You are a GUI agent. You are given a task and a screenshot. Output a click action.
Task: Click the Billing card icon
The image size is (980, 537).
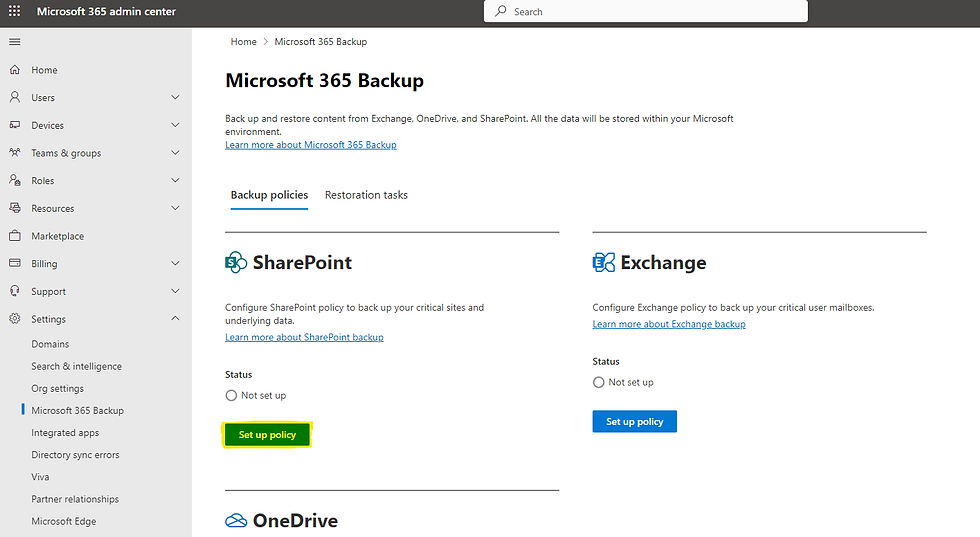pyautogui.click(x=14, y=264)
